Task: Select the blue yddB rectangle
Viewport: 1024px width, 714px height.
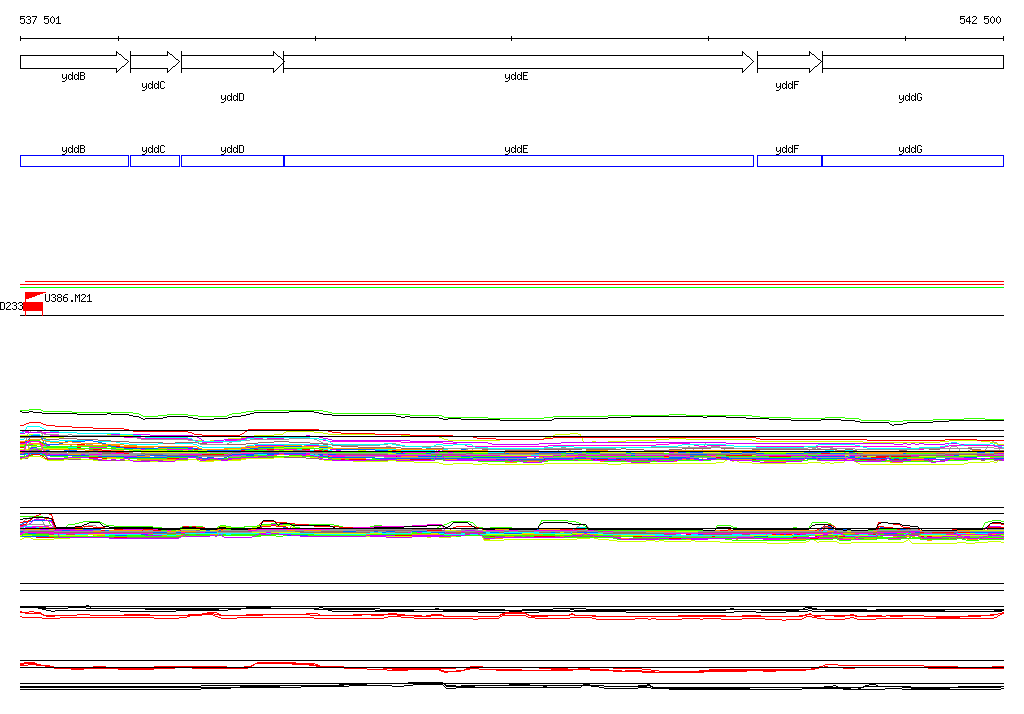Action: [x=74, y=161]
